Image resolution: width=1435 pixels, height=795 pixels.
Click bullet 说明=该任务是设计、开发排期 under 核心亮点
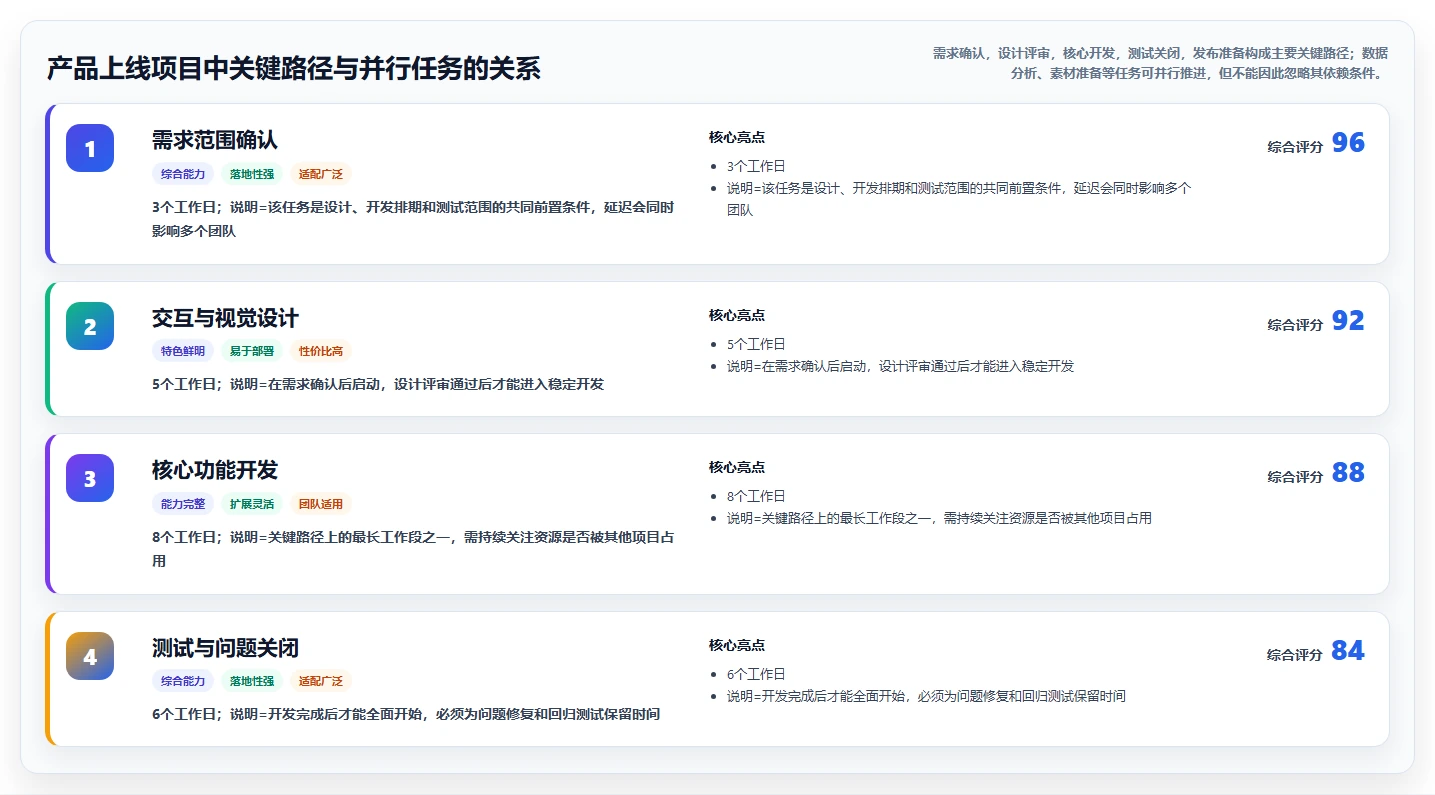[959, 199]
